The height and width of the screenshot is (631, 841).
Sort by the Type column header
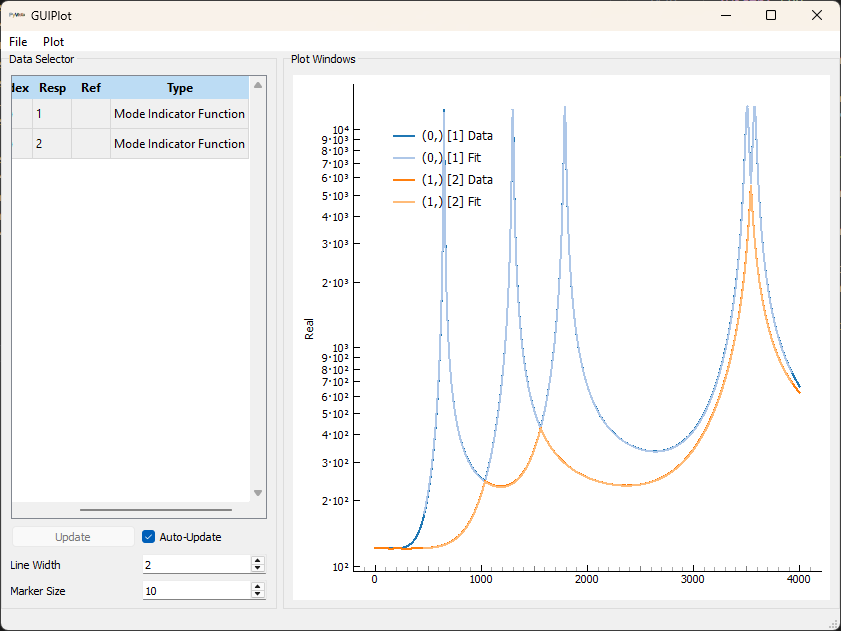(x=179, y=88)
